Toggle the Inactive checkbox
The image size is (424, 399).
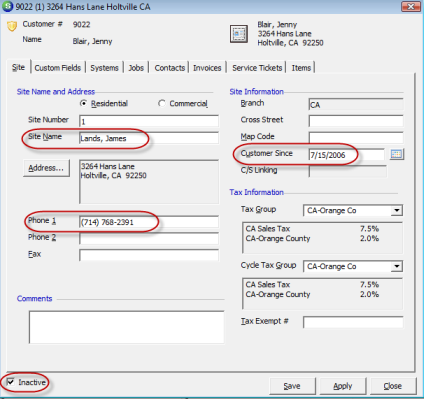(x=11, y=382)
